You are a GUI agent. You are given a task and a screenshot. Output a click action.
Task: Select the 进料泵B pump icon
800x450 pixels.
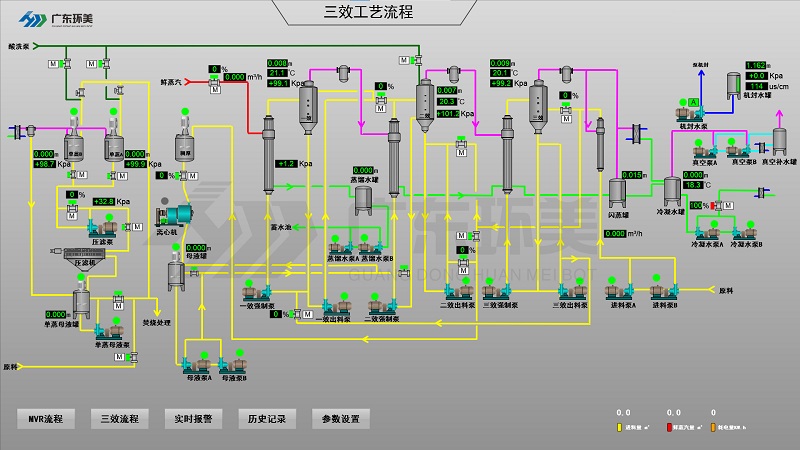663,292
